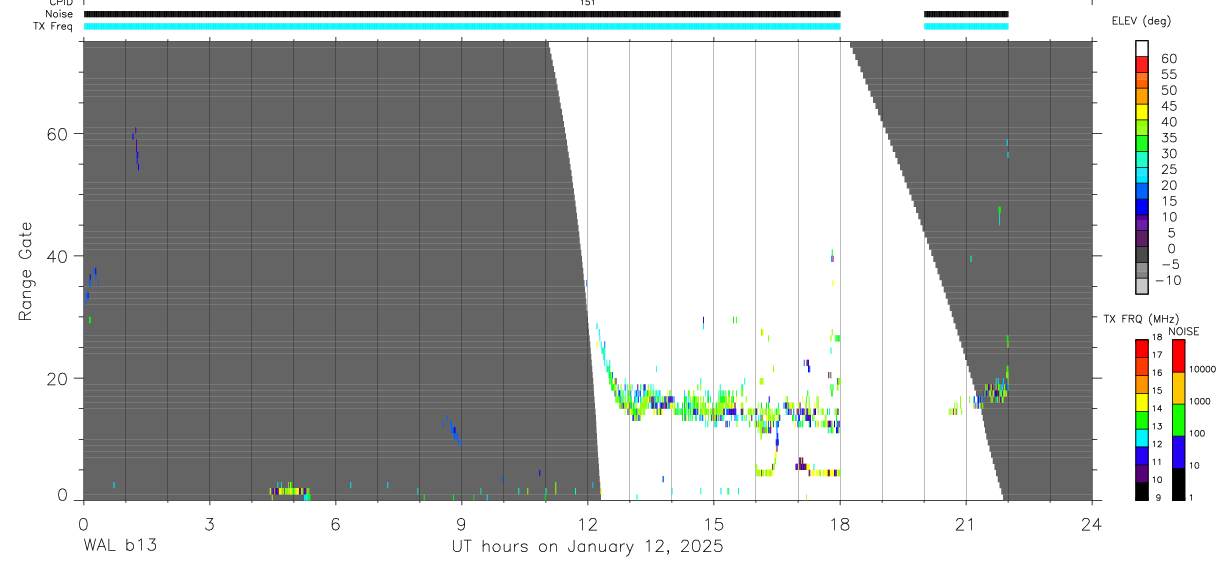Screen dimensions: 1228x567
Task: Click the "WAL b13" radar beam label
Action: pyautogui.click(x=119, y=547)
